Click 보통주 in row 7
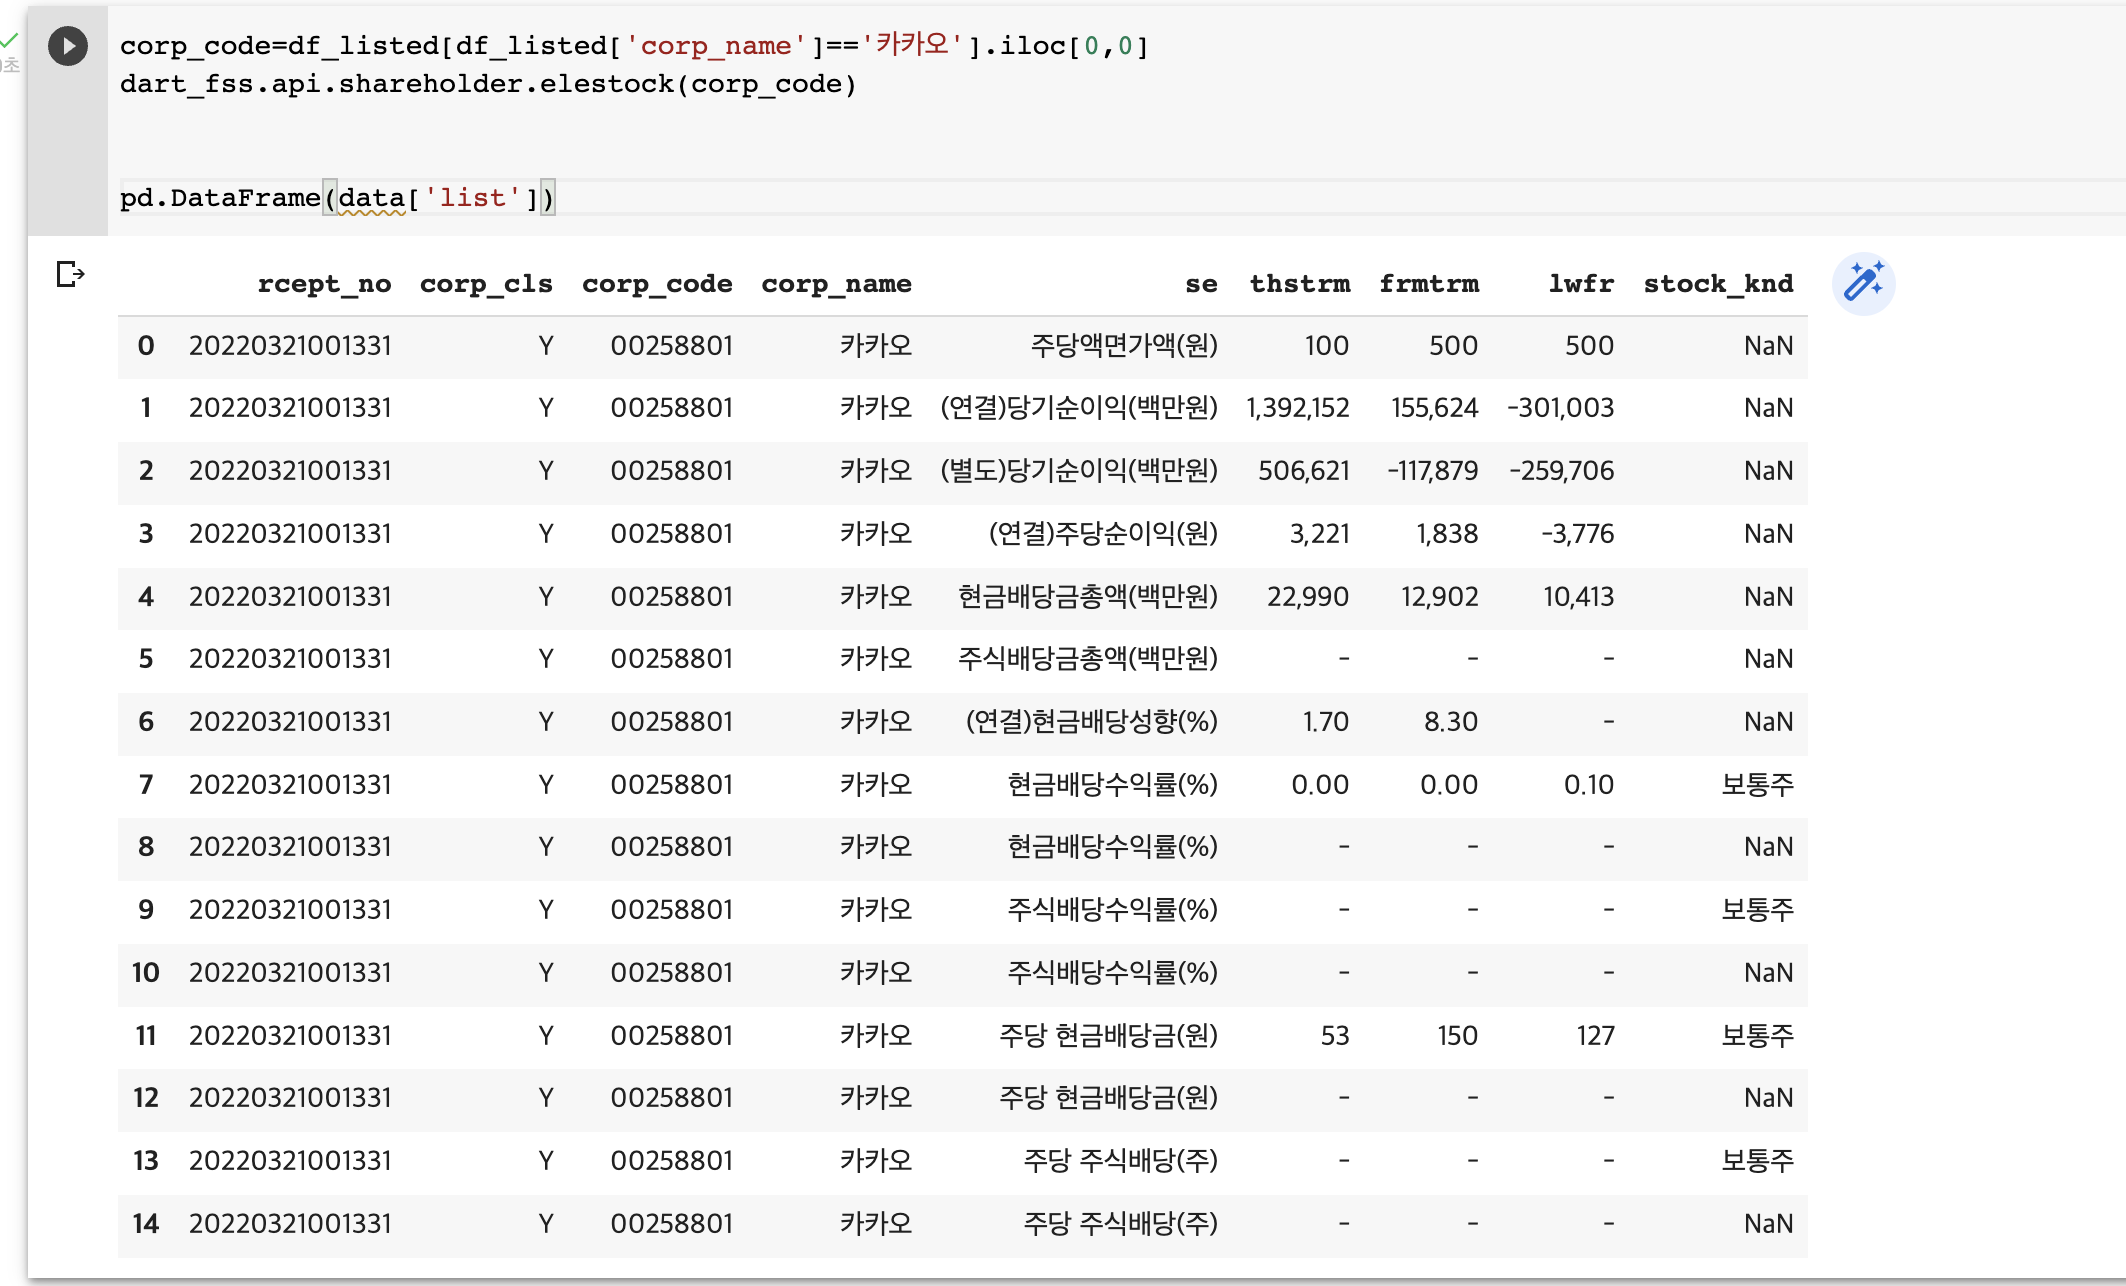 1757,785
